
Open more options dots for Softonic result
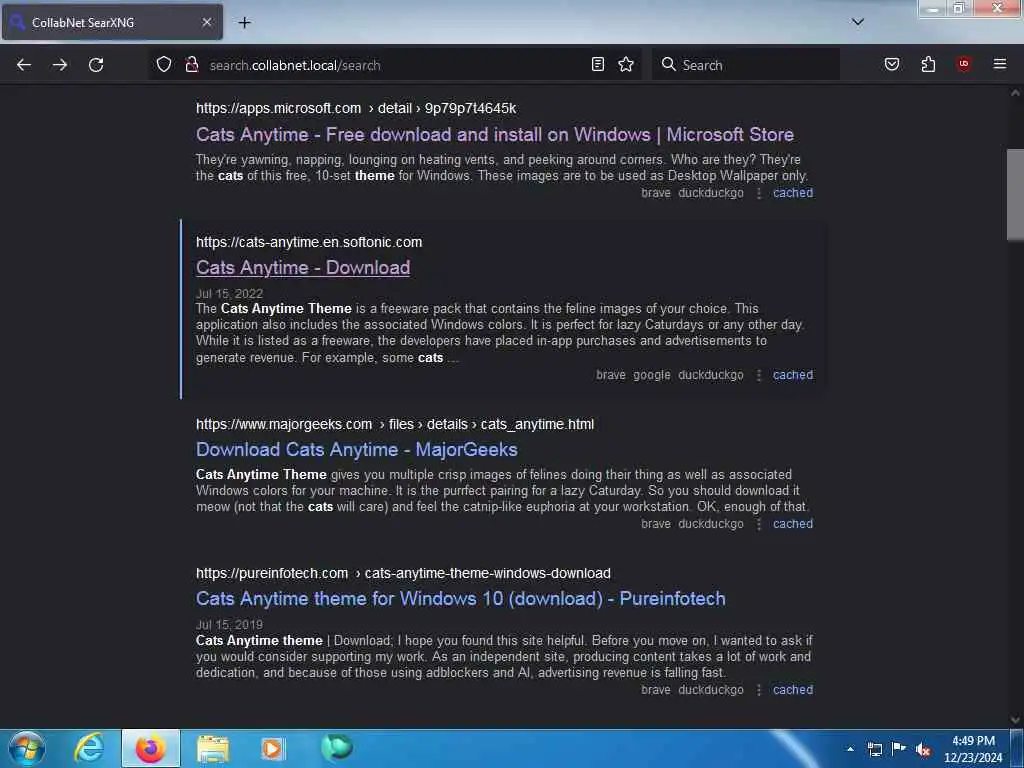click(759, 376)
